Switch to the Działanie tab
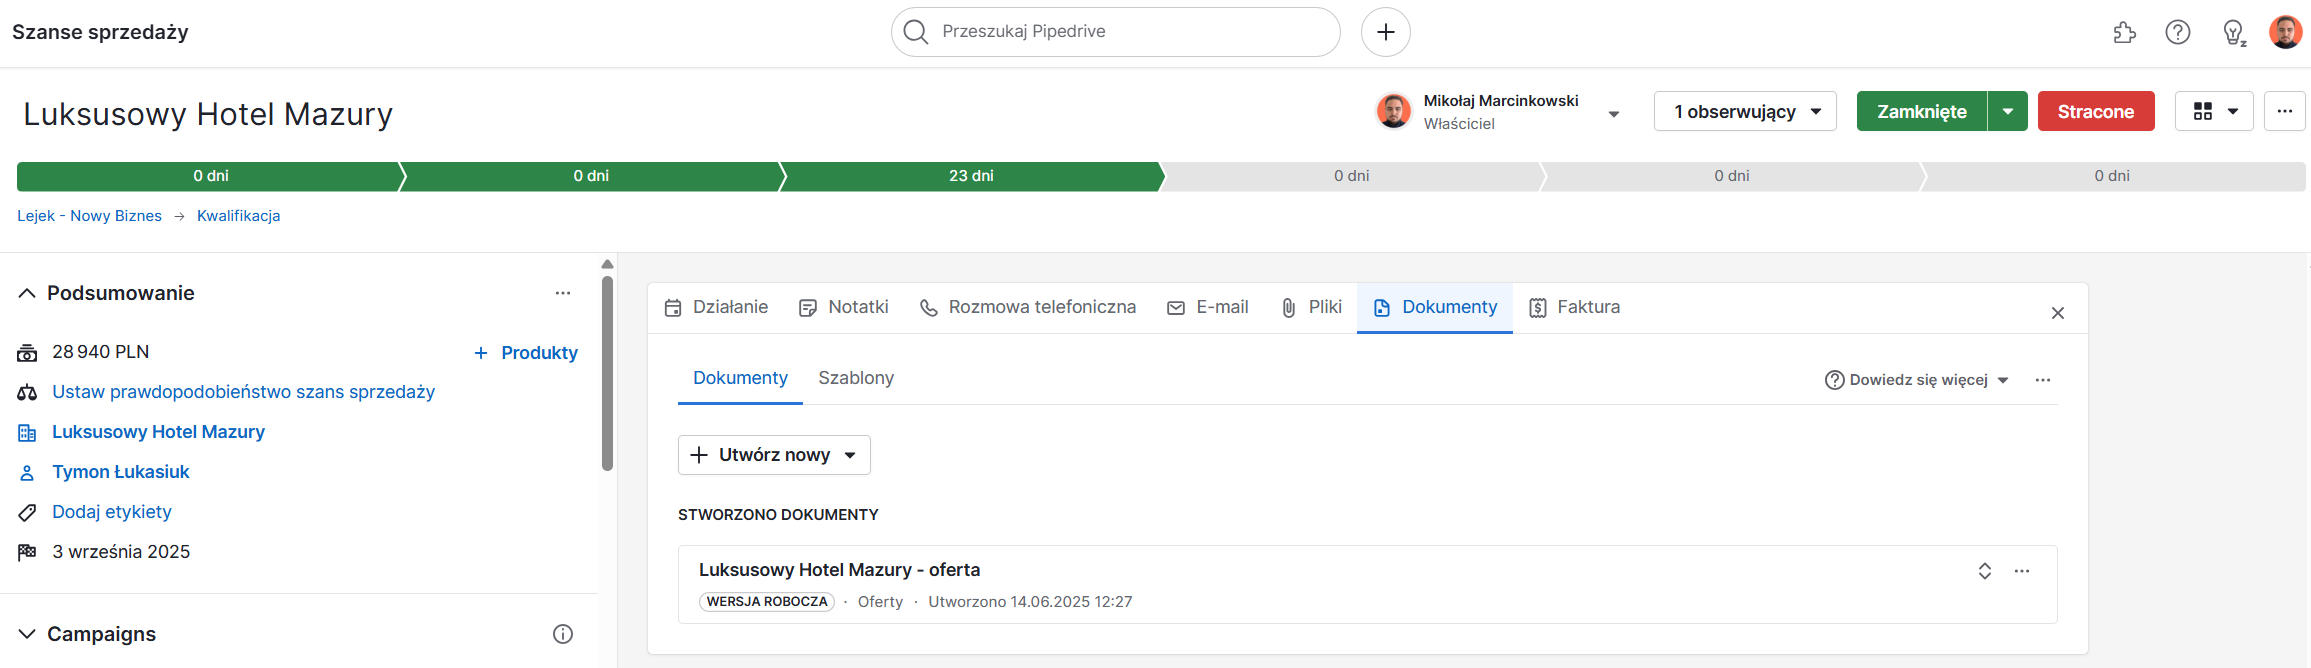2311x668 pixels. pos(716,308)
